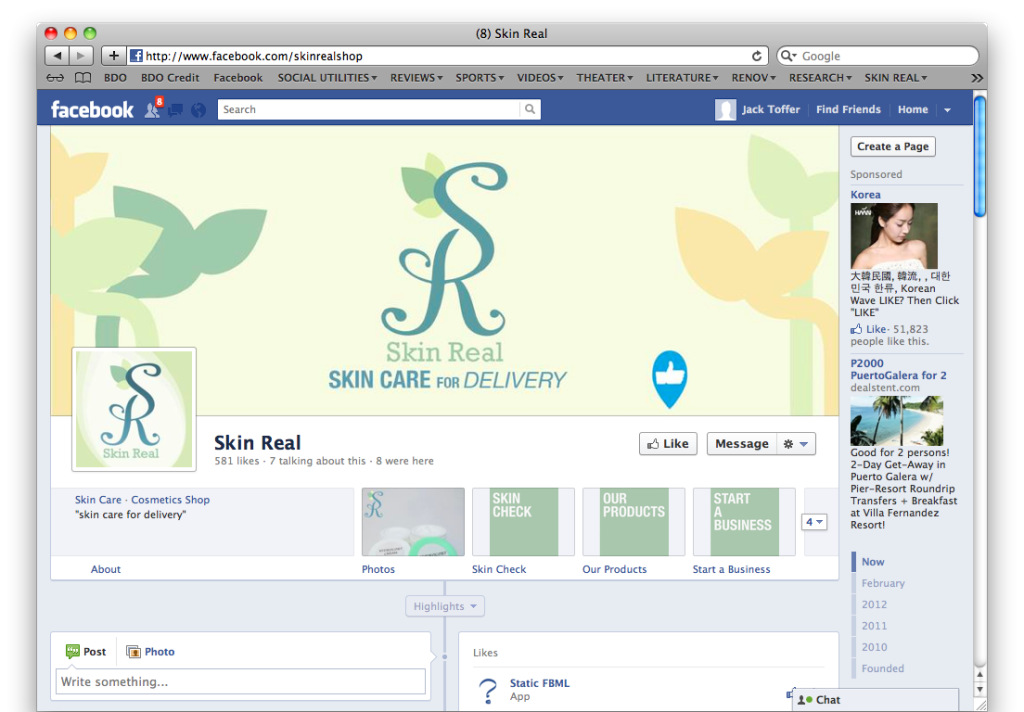Click the blue thumbs-up pin on the cover
Viewport: 1024px width, 712px height.
coord(669,379)
